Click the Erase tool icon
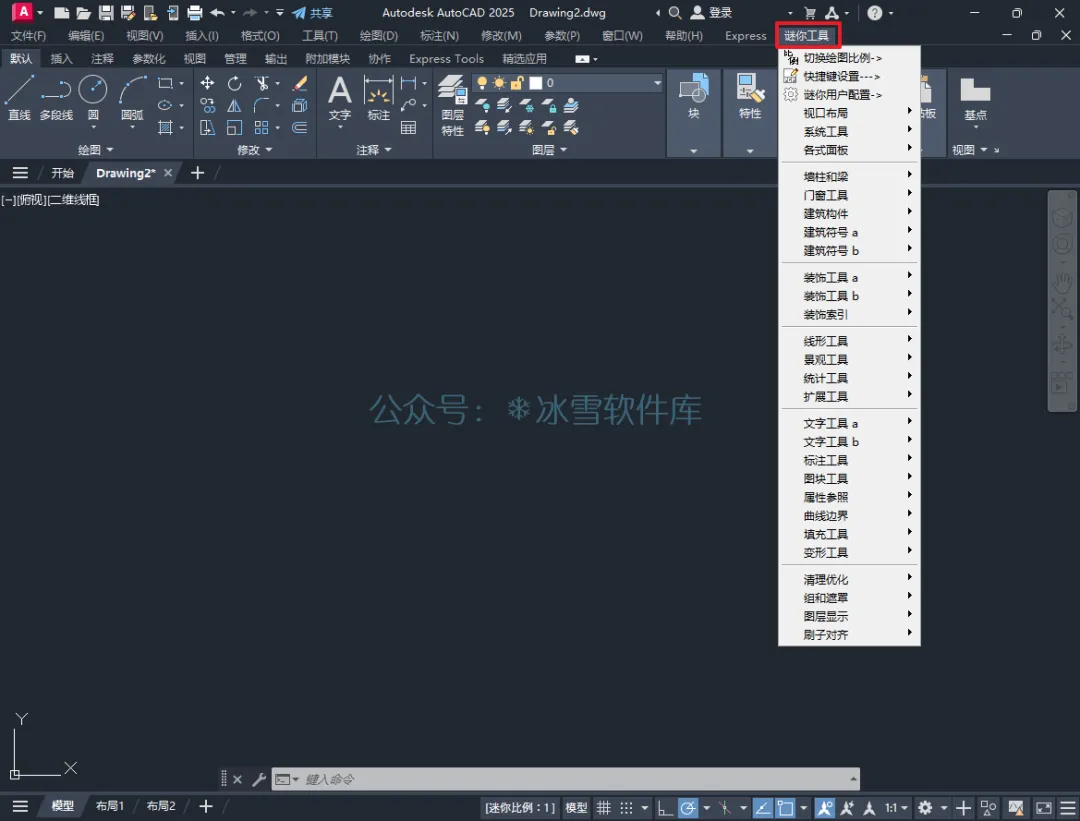1080x821 pixels. point(300,83)
